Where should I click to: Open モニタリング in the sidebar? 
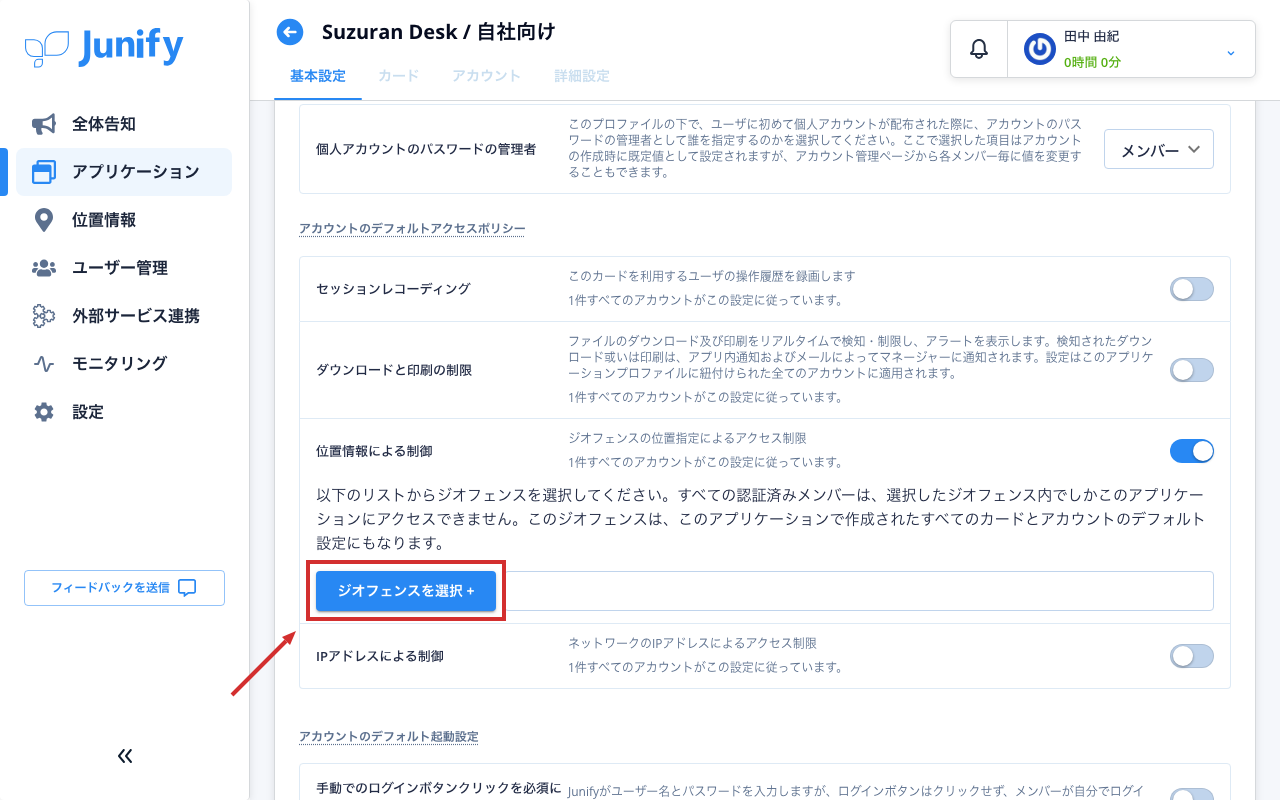coord(124,364)
